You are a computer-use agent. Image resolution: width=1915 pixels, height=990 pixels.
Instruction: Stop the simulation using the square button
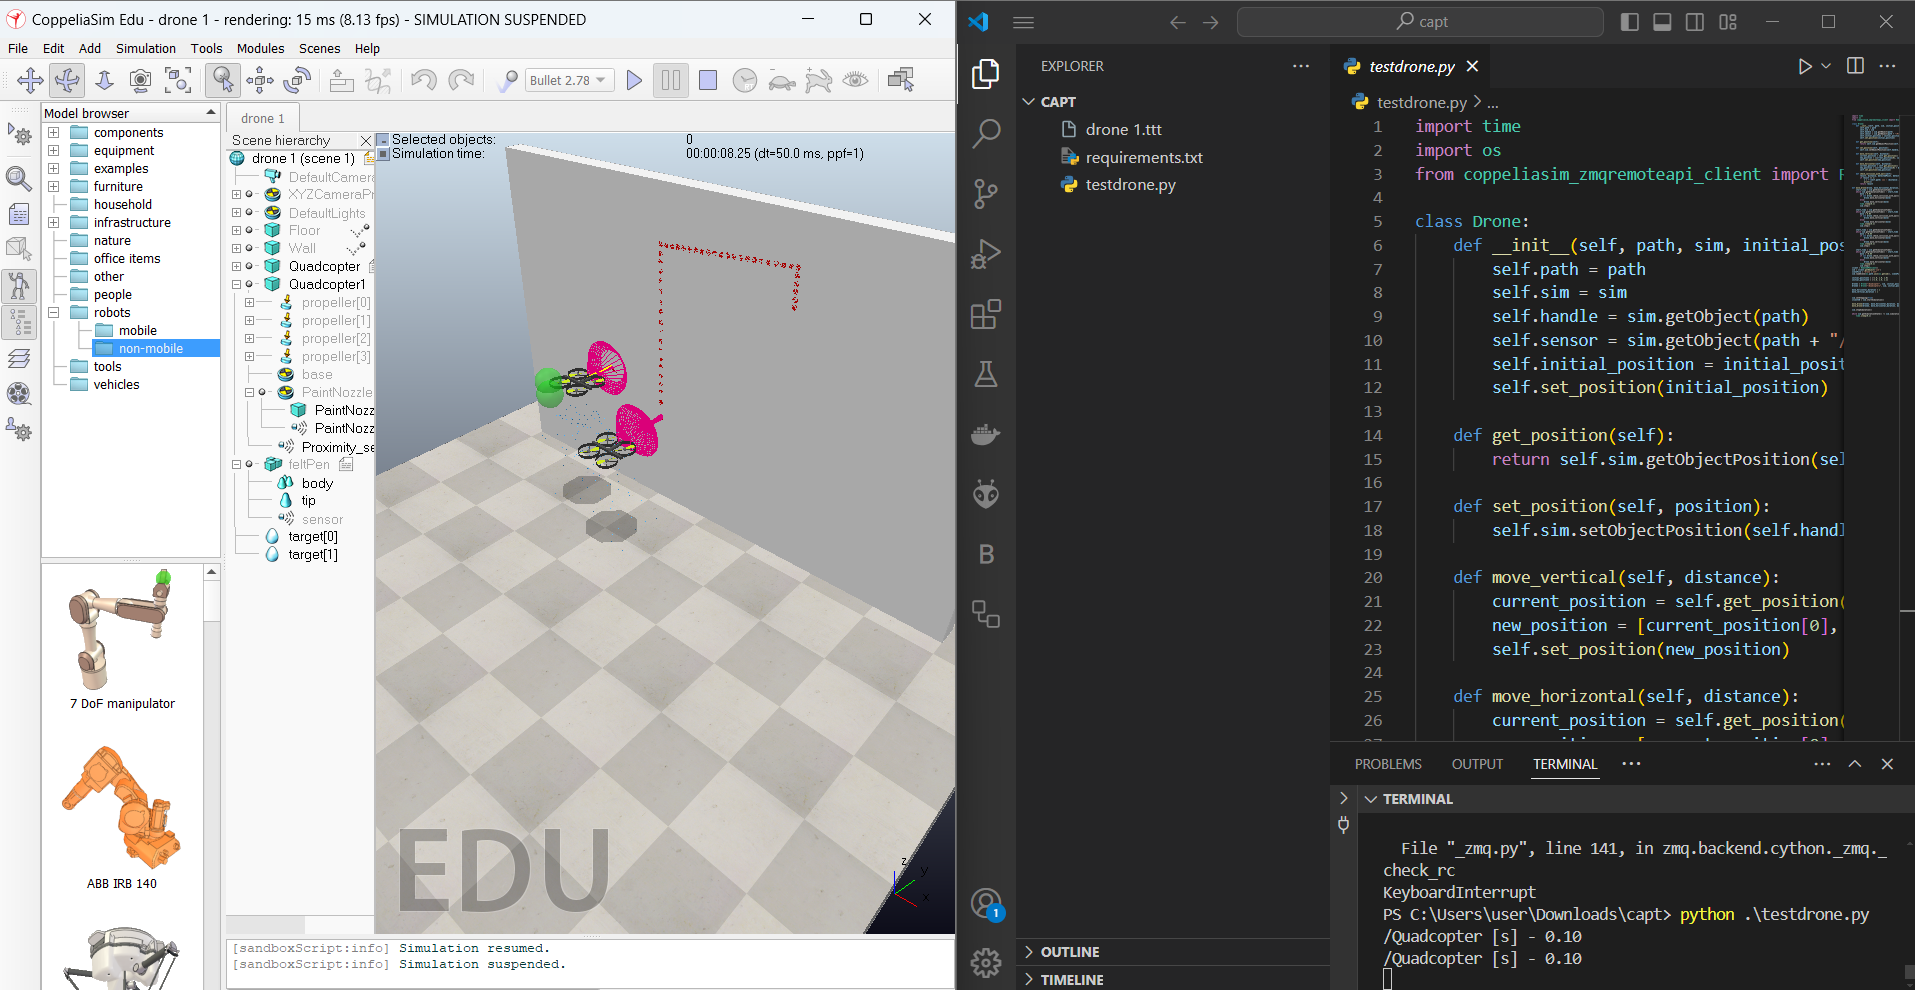(708, 80)
